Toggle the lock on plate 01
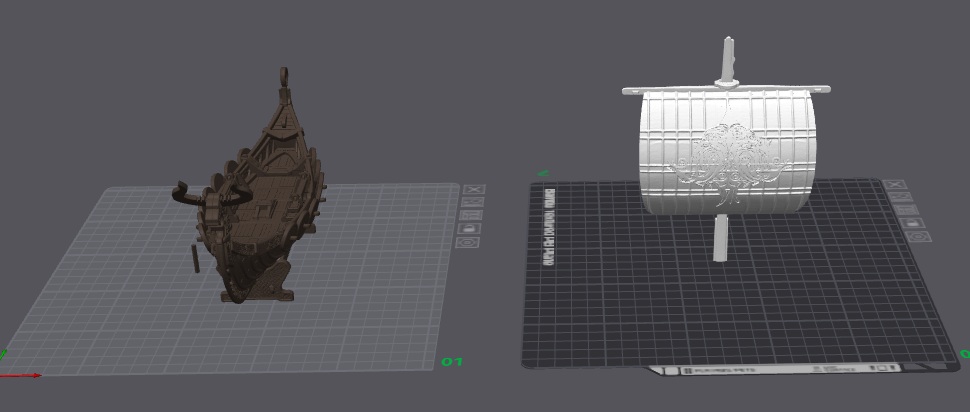 pyautogui.click(x=471, y=228)
